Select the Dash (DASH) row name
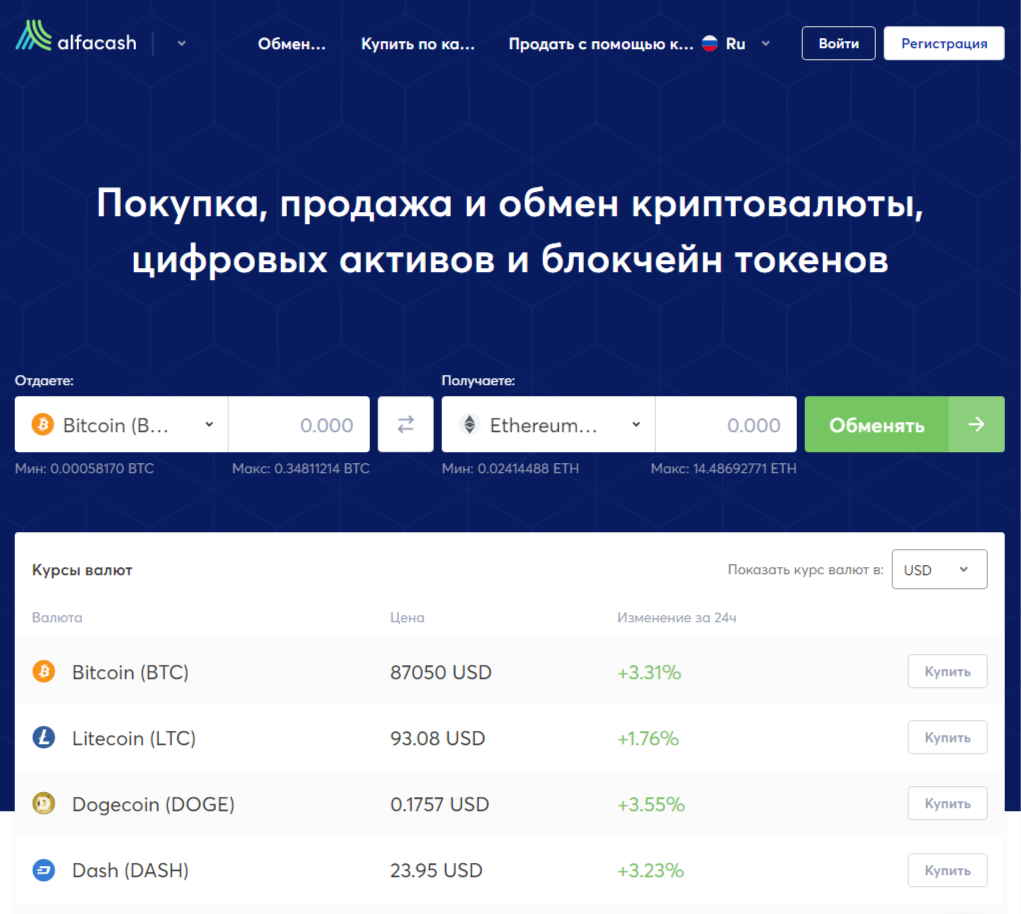This screenshot has height=914, width=1021. pos(130,870)
